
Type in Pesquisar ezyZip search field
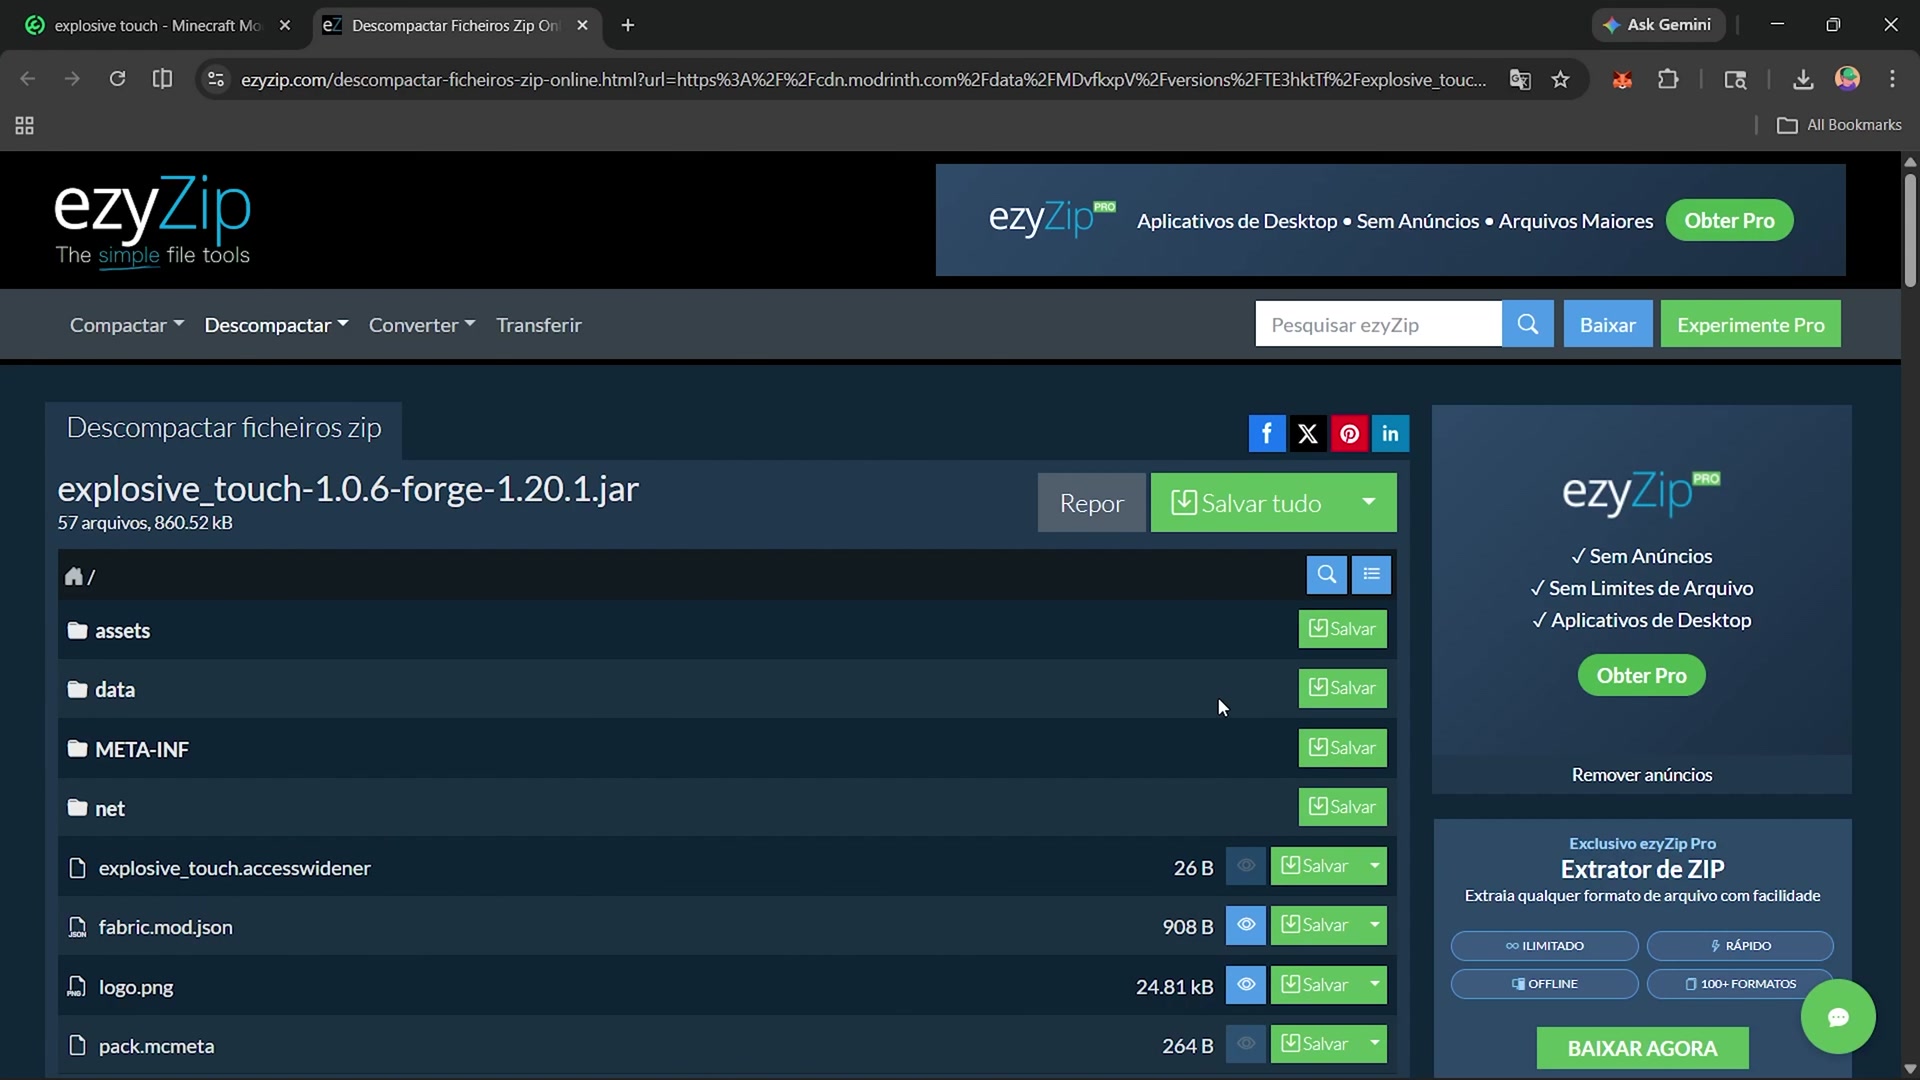(1377, 325)
